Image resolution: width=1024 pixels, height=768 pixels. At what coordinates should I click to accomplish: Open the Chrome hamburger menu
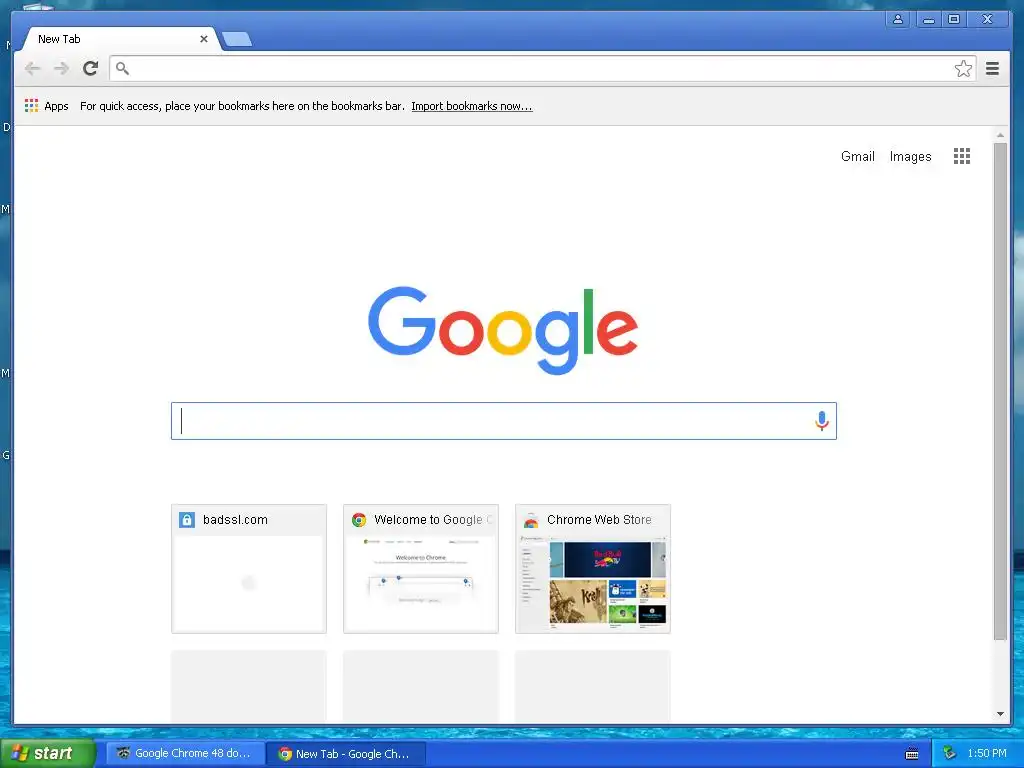point(992,68)
